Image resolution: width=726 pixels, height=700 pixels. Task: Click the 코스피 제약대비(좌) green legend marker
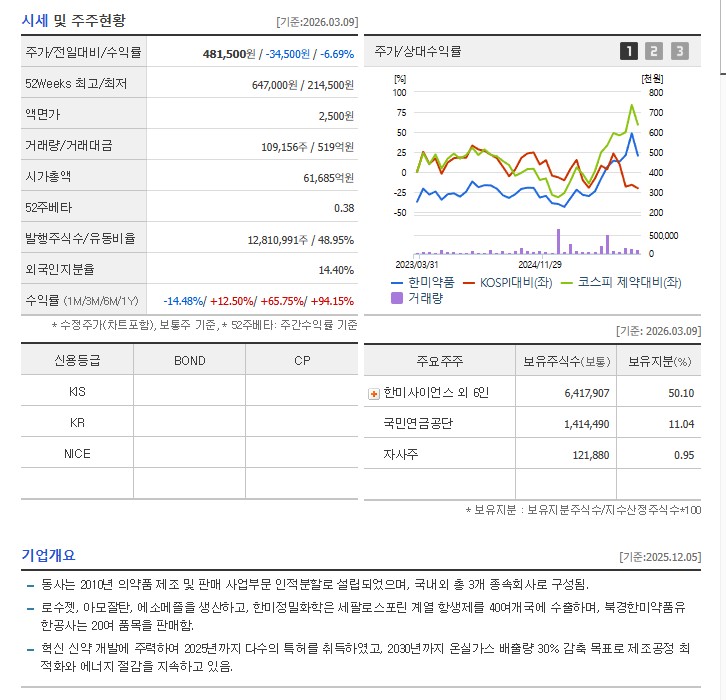tap(567, 282)
